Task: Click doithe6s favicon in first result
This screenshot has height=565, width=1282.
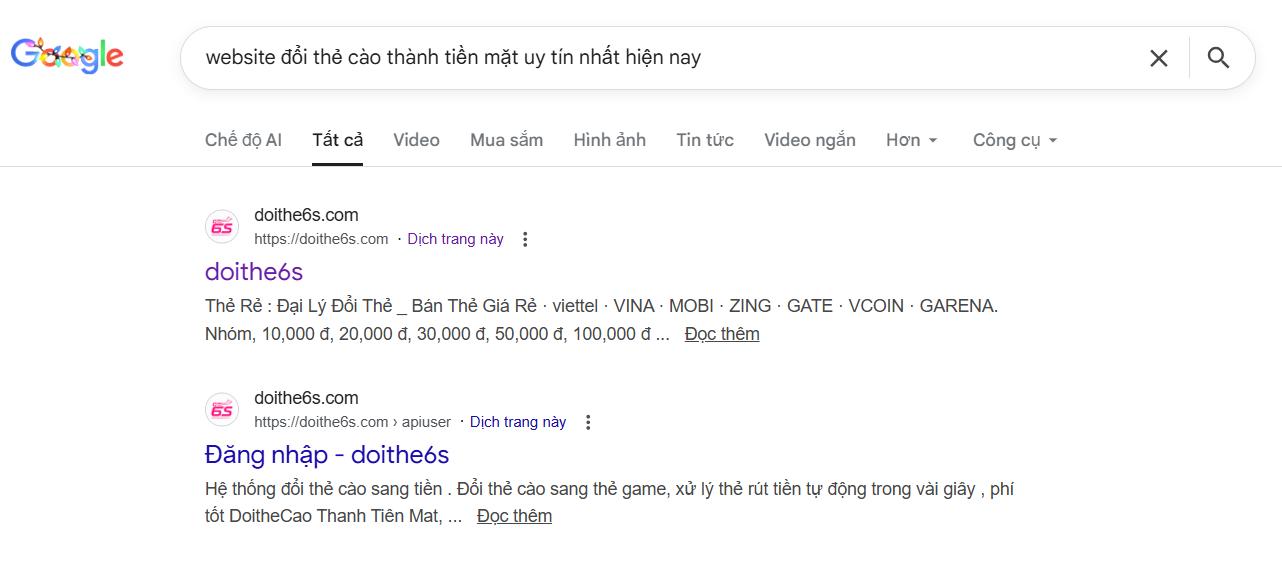Action: click(222, 227)
